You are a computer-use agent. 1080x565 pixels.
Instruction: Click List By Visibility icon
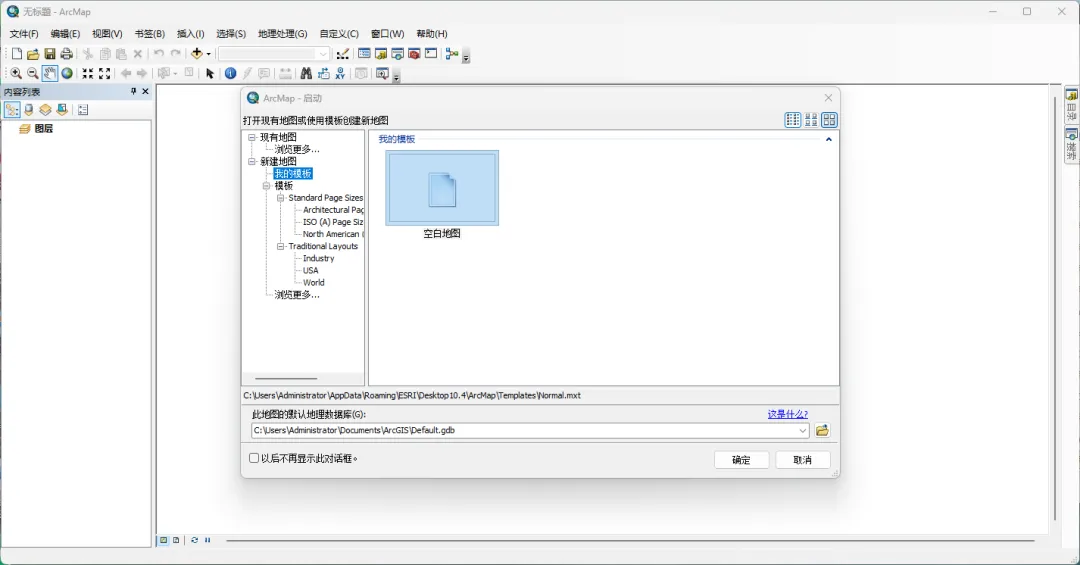point(45,110)
